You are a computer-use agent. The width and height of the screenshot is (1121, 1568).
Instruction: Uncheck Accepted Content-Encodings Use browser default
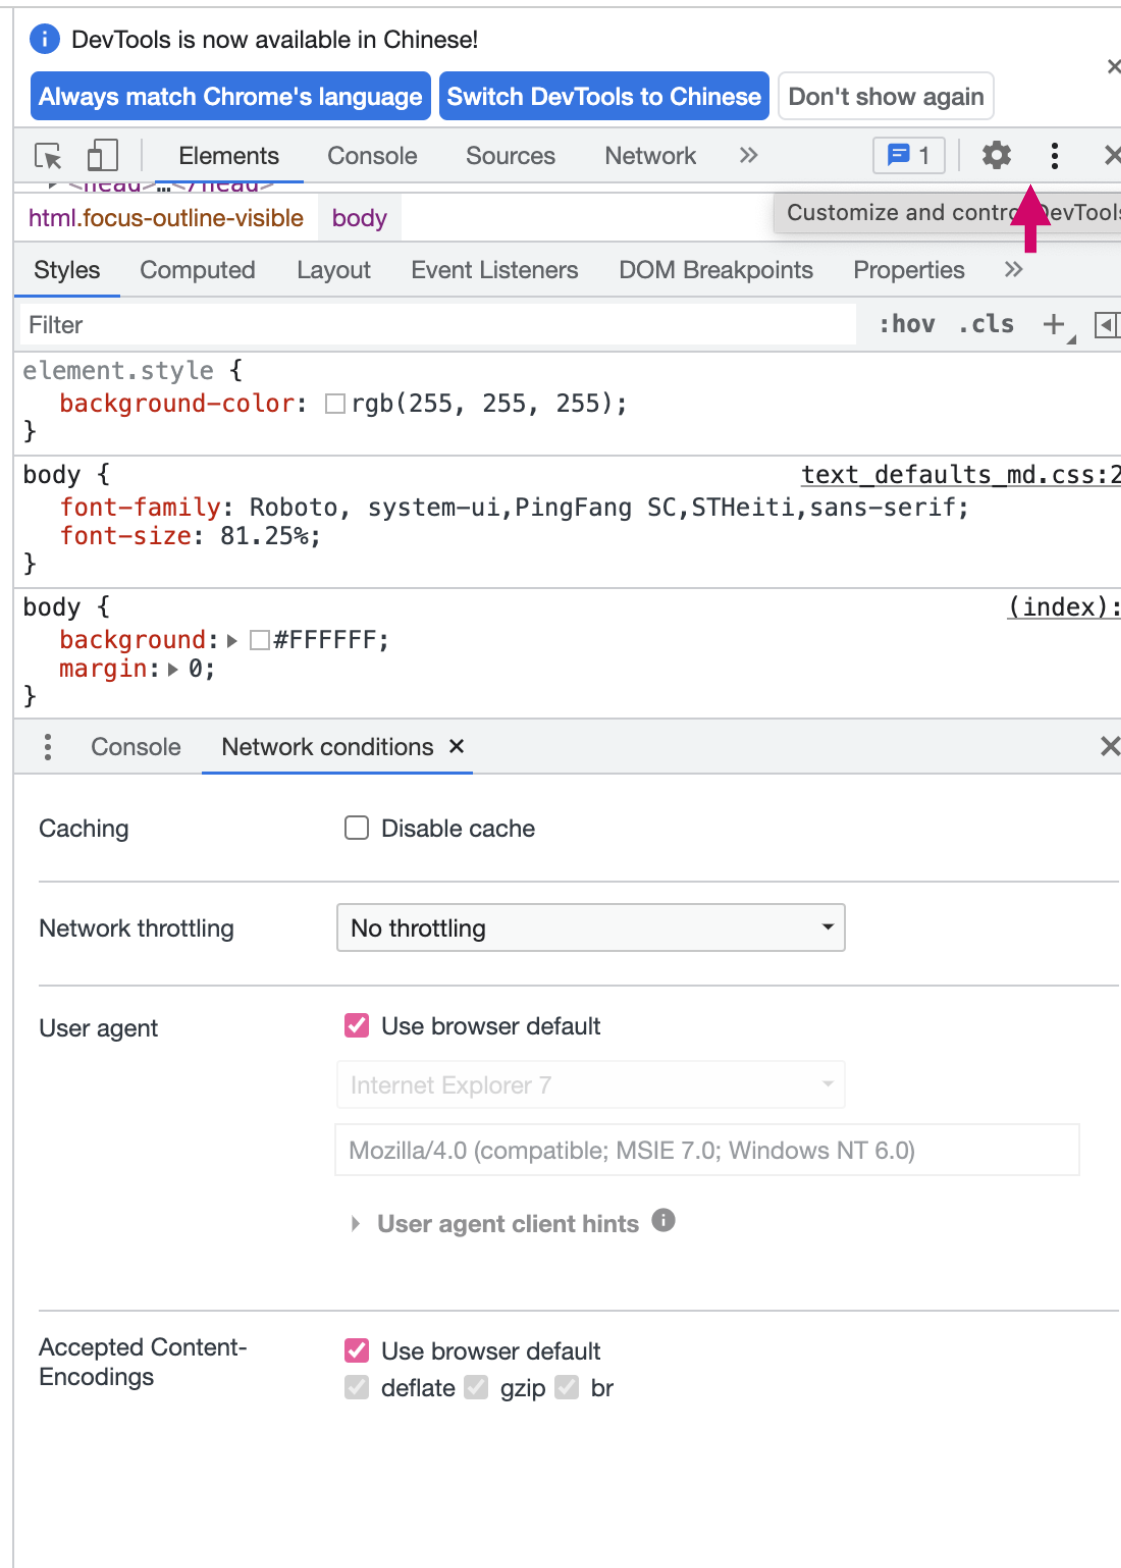[x=357, y=1351]
